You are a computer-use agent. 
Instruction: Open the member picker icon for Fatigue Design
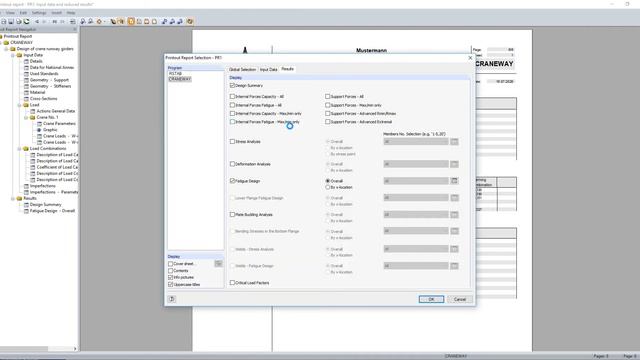[x=454, y=181]
